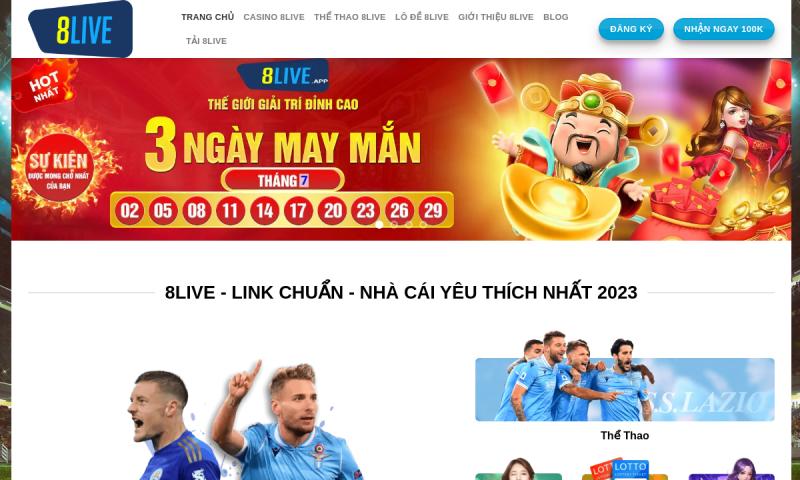
Task: Click the Sự Kiện flaming event badge
Action: 60,168
